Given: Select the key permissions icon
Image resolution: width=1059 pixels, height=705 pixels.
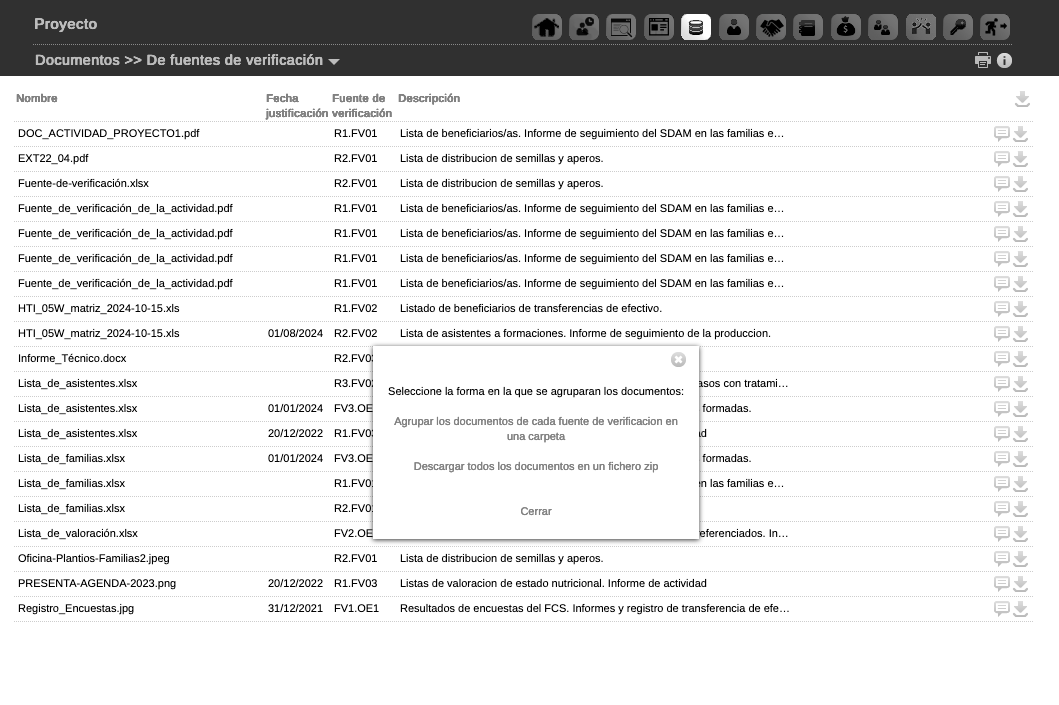Looking at the screenshot, I should point(957,26).
